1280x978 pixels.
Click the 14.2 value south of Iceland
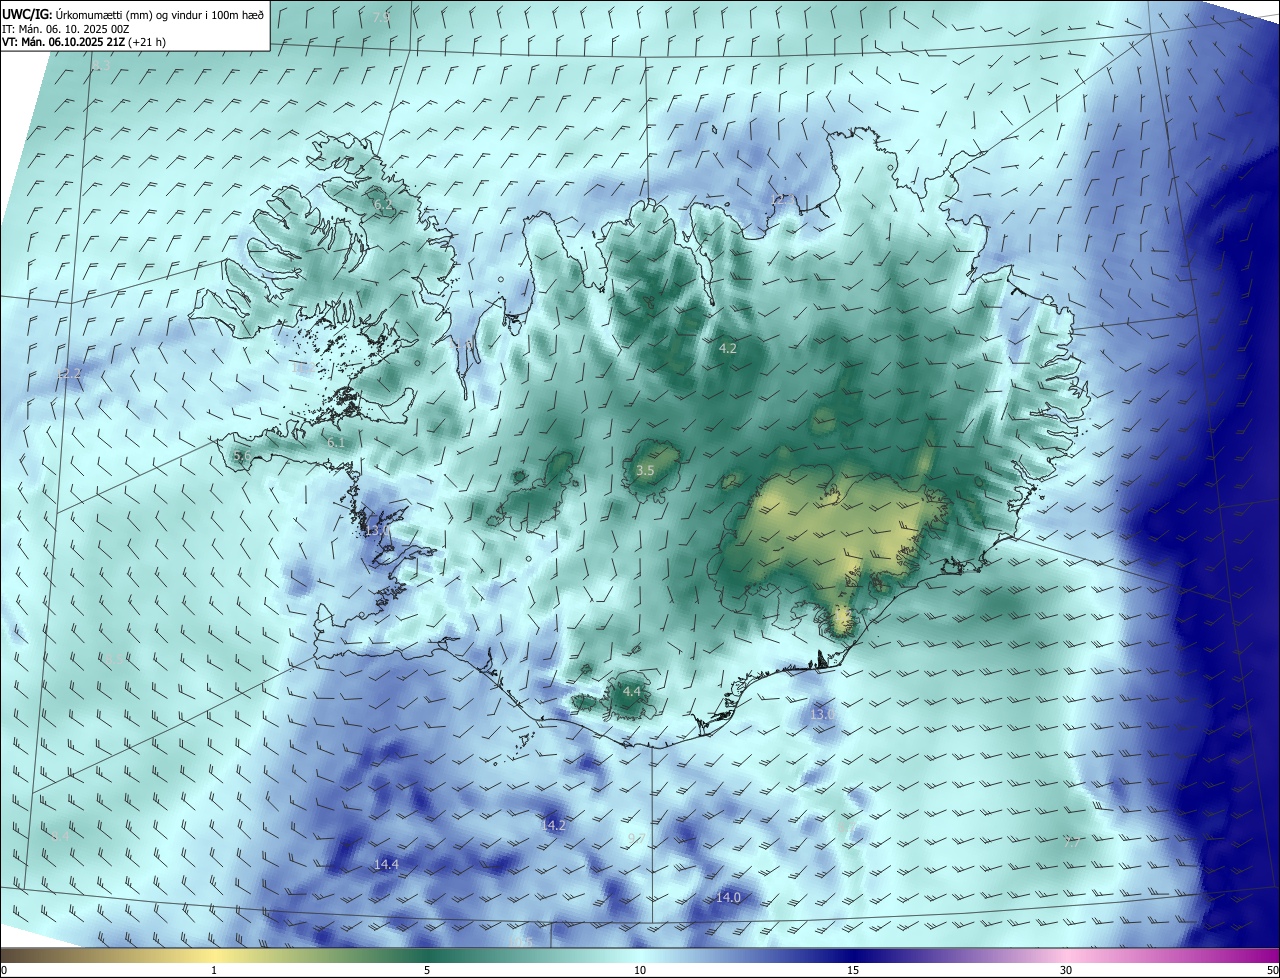(x=554, y=825)
